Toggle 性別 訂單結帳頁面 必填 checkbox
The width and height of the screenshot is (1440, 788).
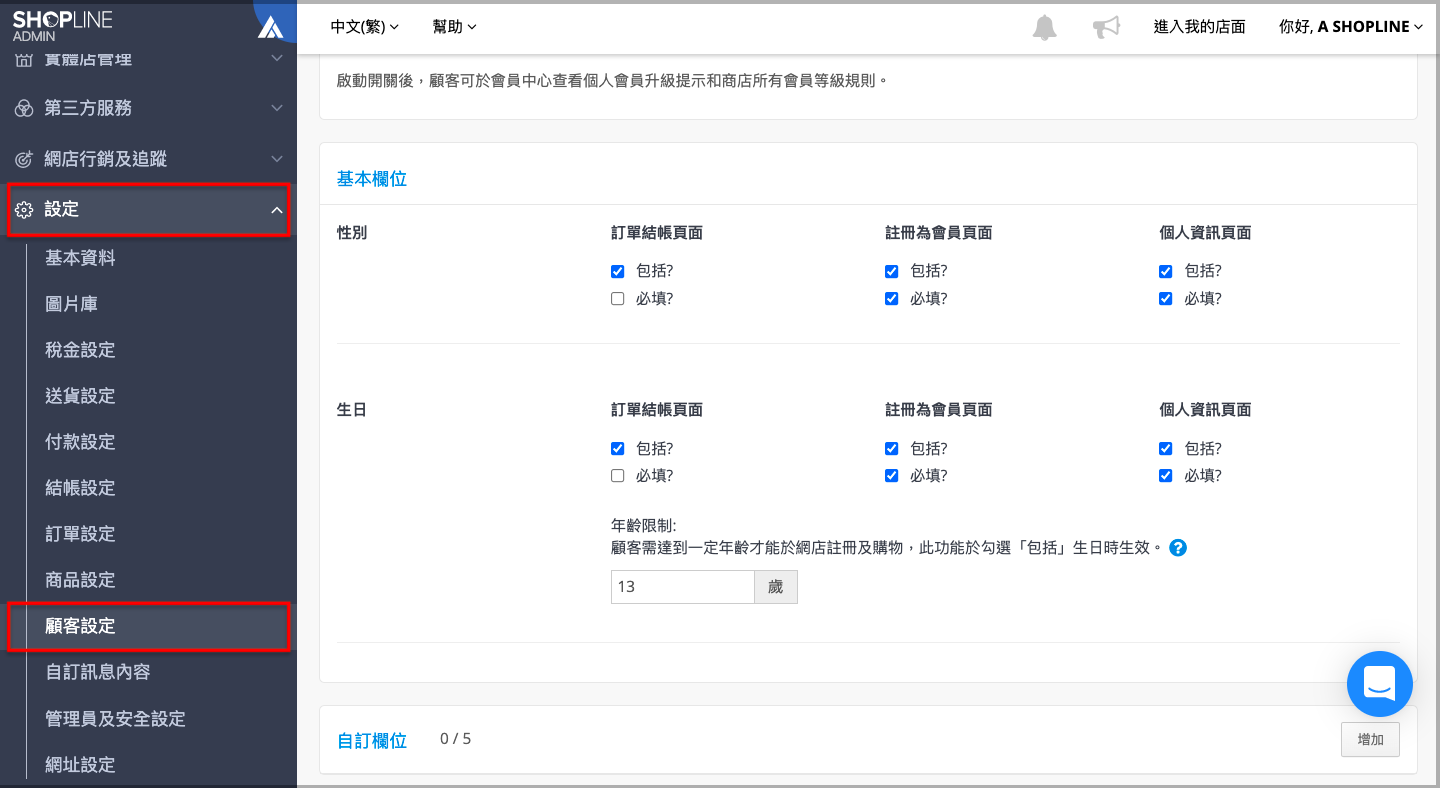(618, 298)
